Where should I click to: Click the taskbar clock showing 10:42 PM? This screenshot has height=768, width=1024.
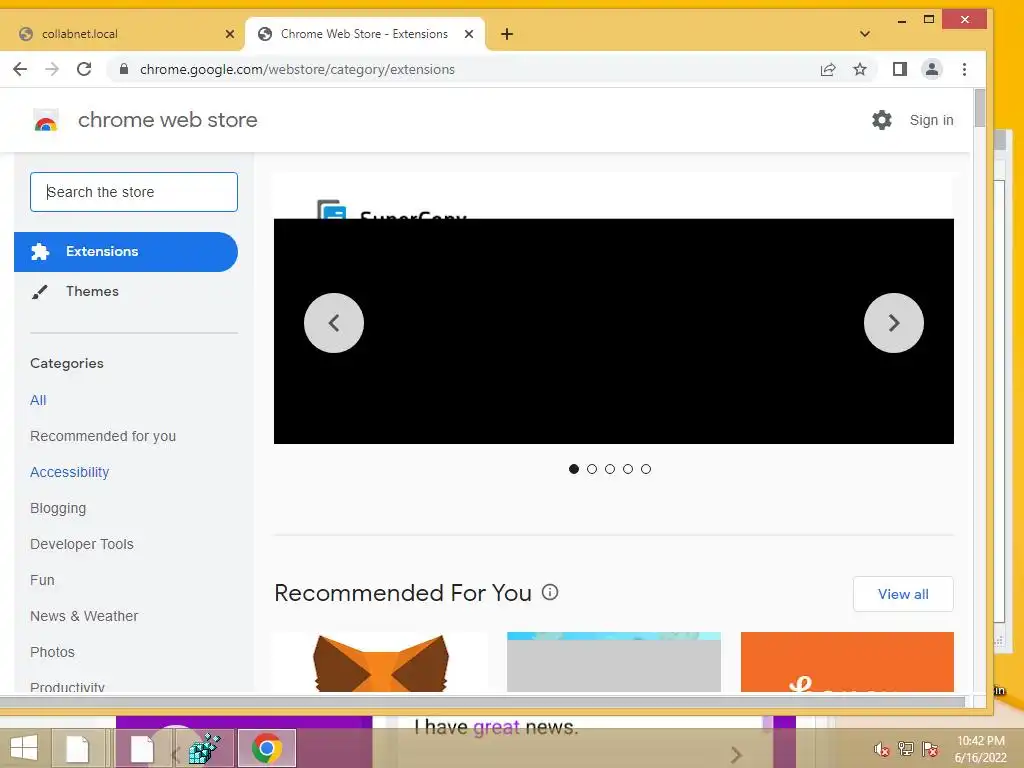[x=980, y=749]
